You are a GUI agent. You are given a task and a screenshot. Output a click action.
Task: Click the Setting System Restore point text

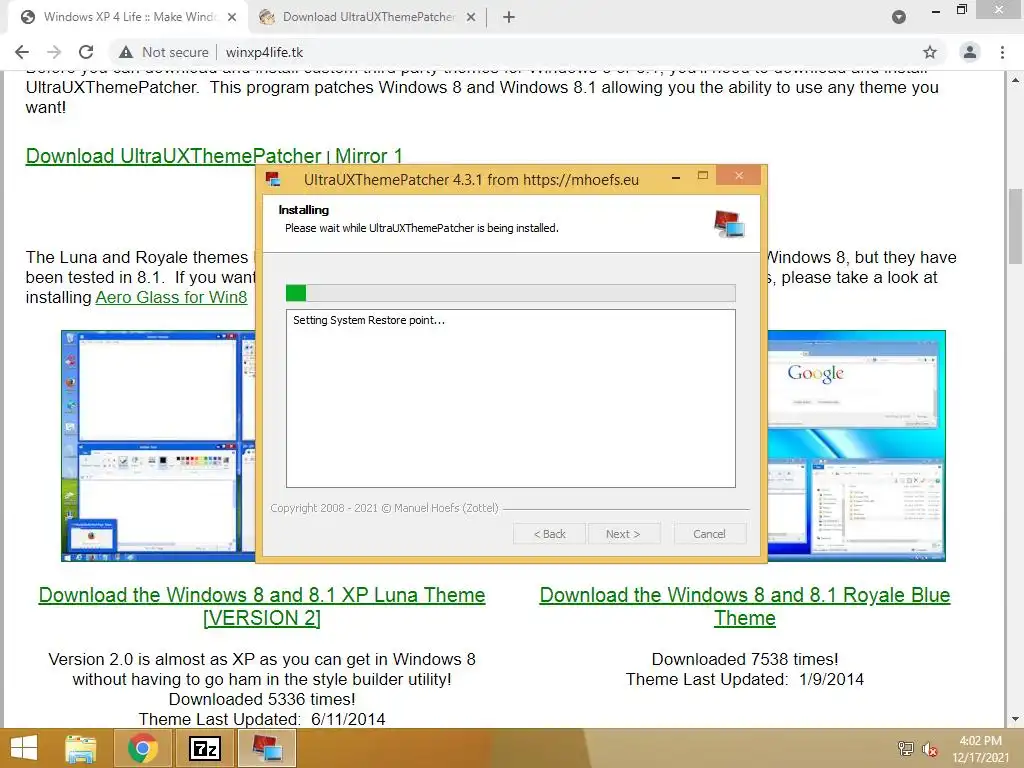(x=369, y=320)
